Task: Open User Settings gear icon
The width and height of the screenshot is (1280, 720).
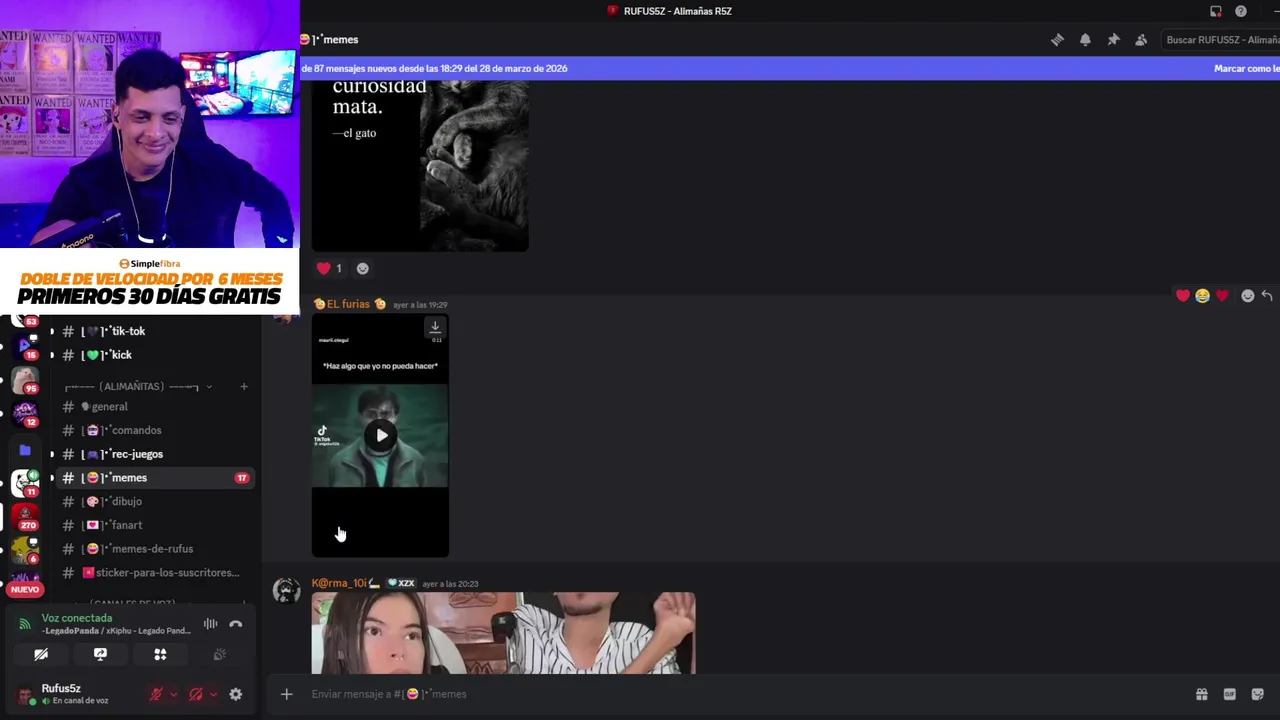Action: (236, 694)
